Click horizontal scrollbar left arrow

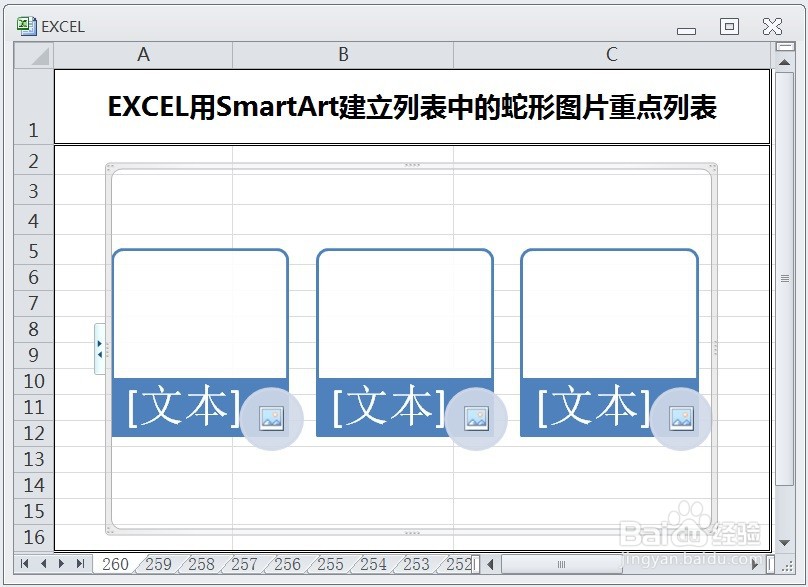(x=491, y=564)
